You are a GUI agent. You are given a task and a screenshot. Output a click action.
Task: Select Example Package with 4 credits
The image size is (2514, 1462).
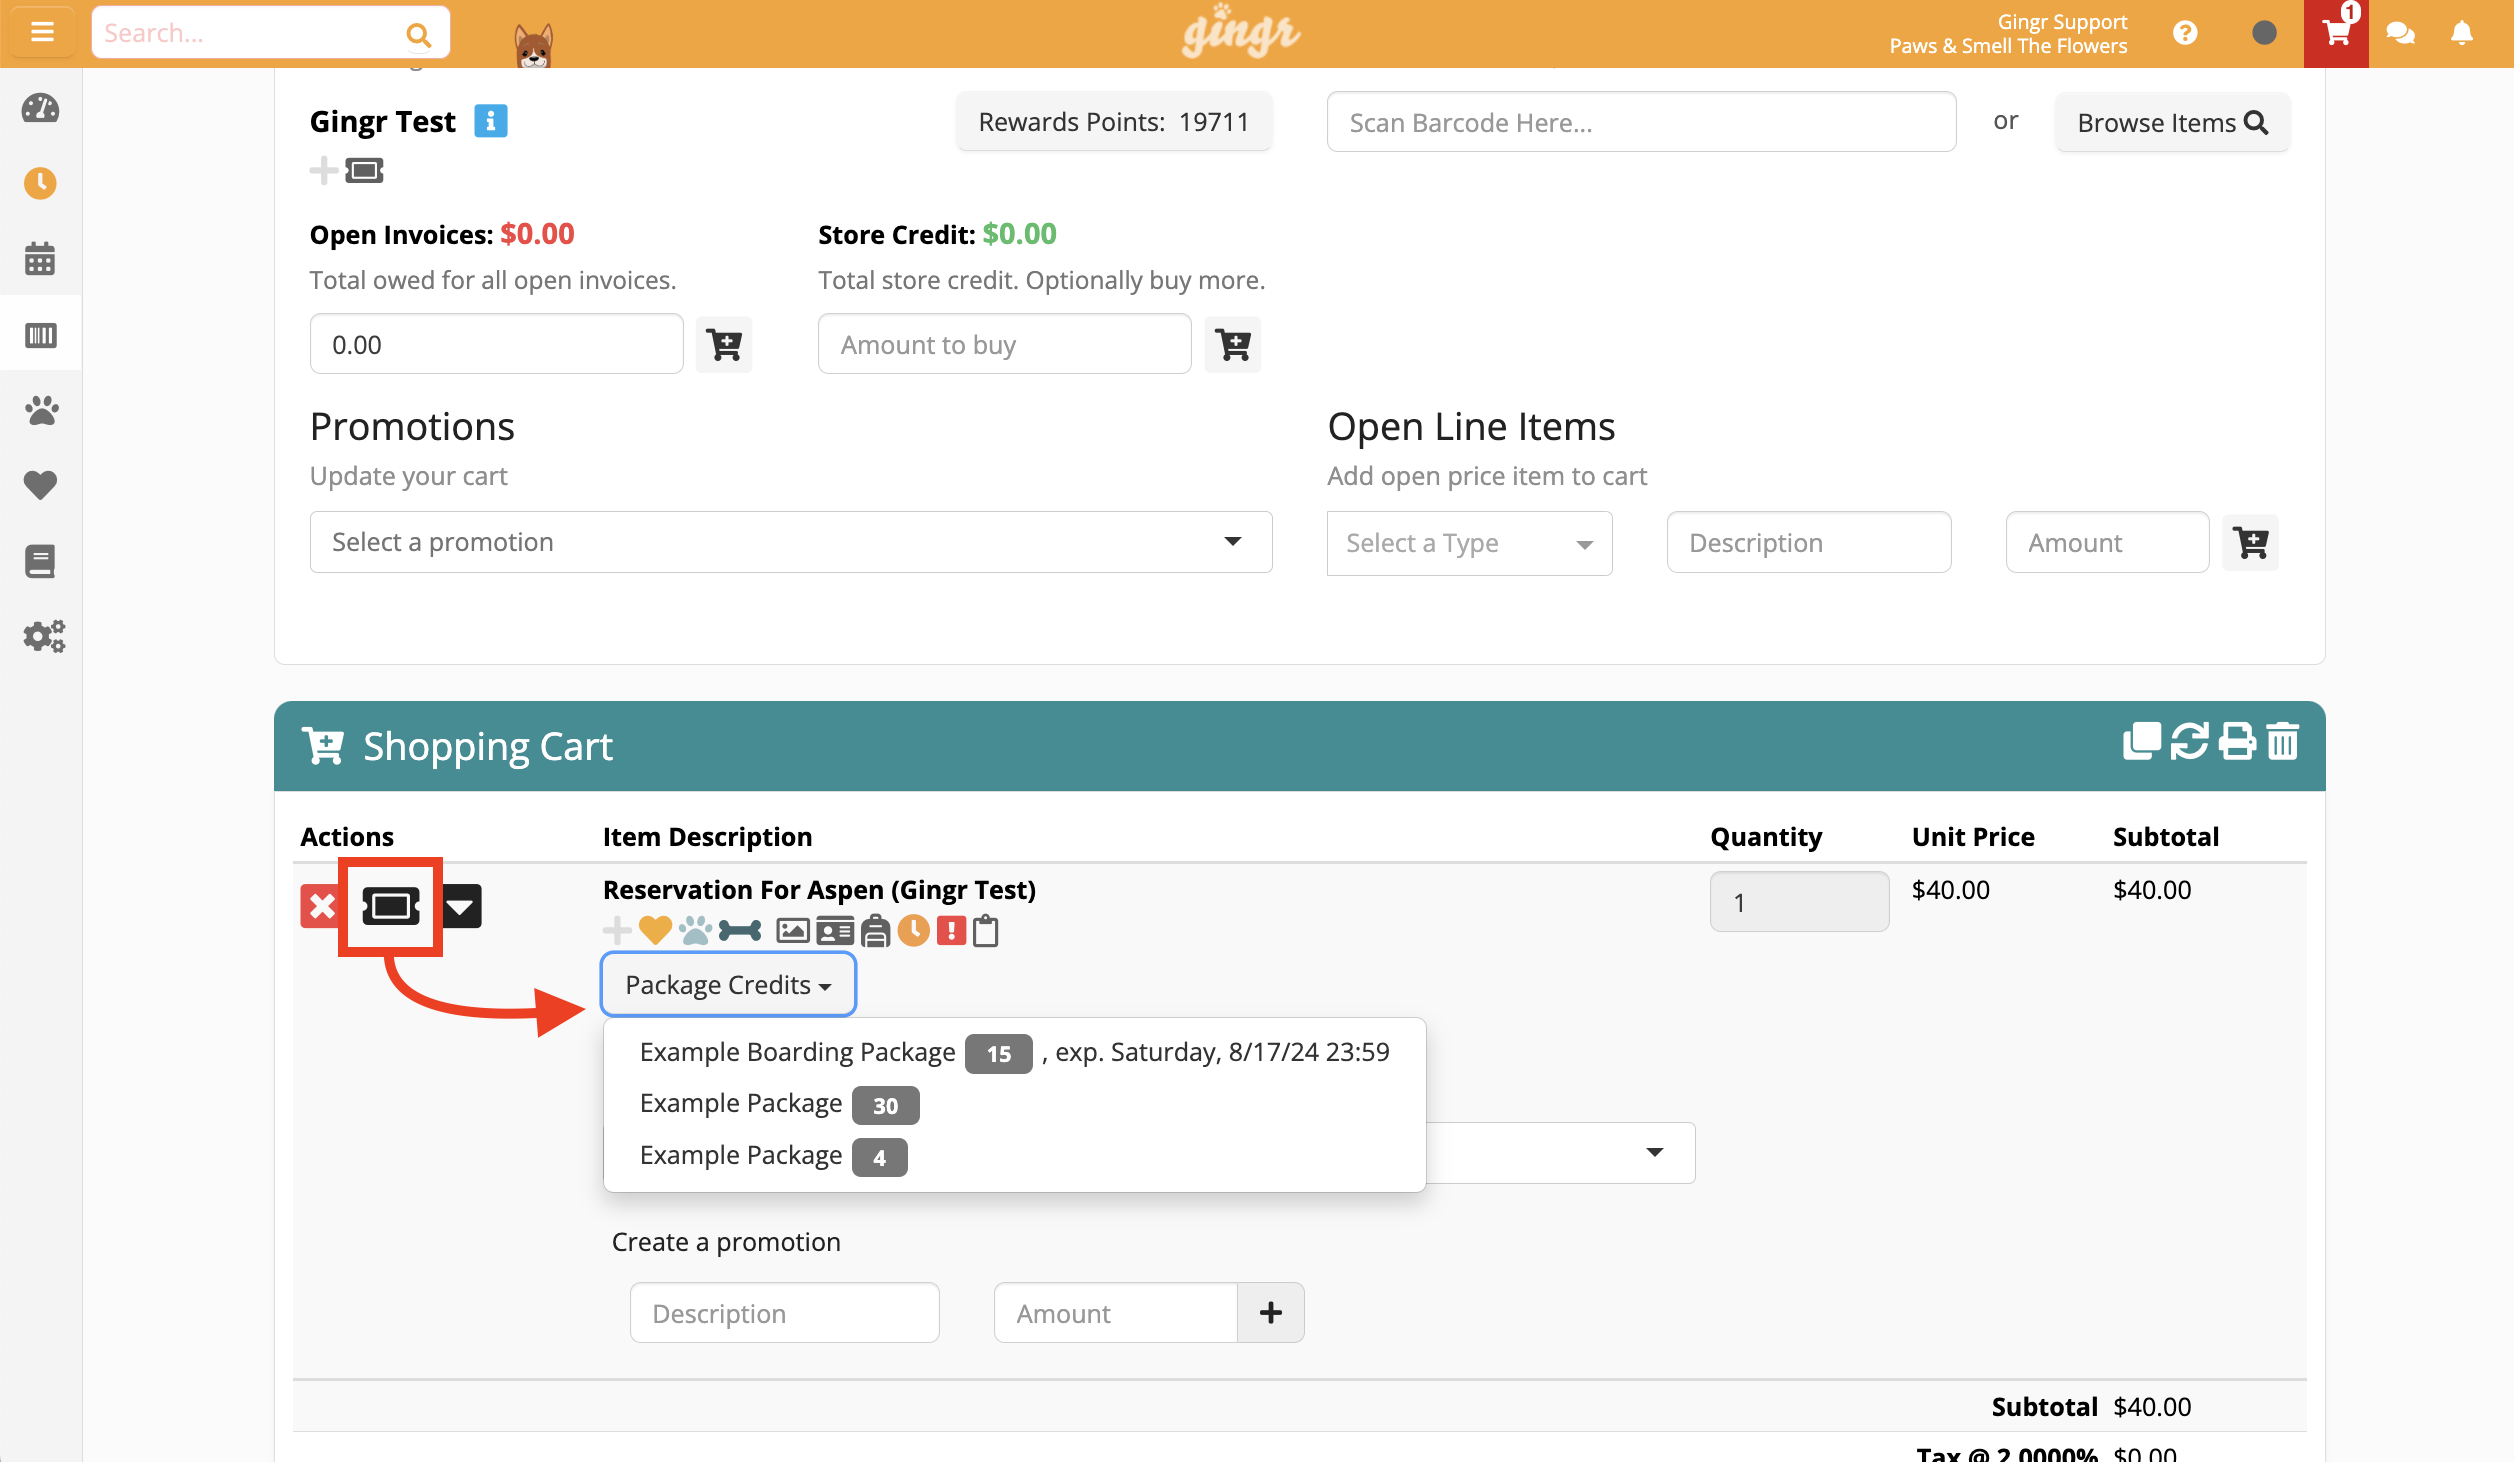(x=1014, y=1156)
